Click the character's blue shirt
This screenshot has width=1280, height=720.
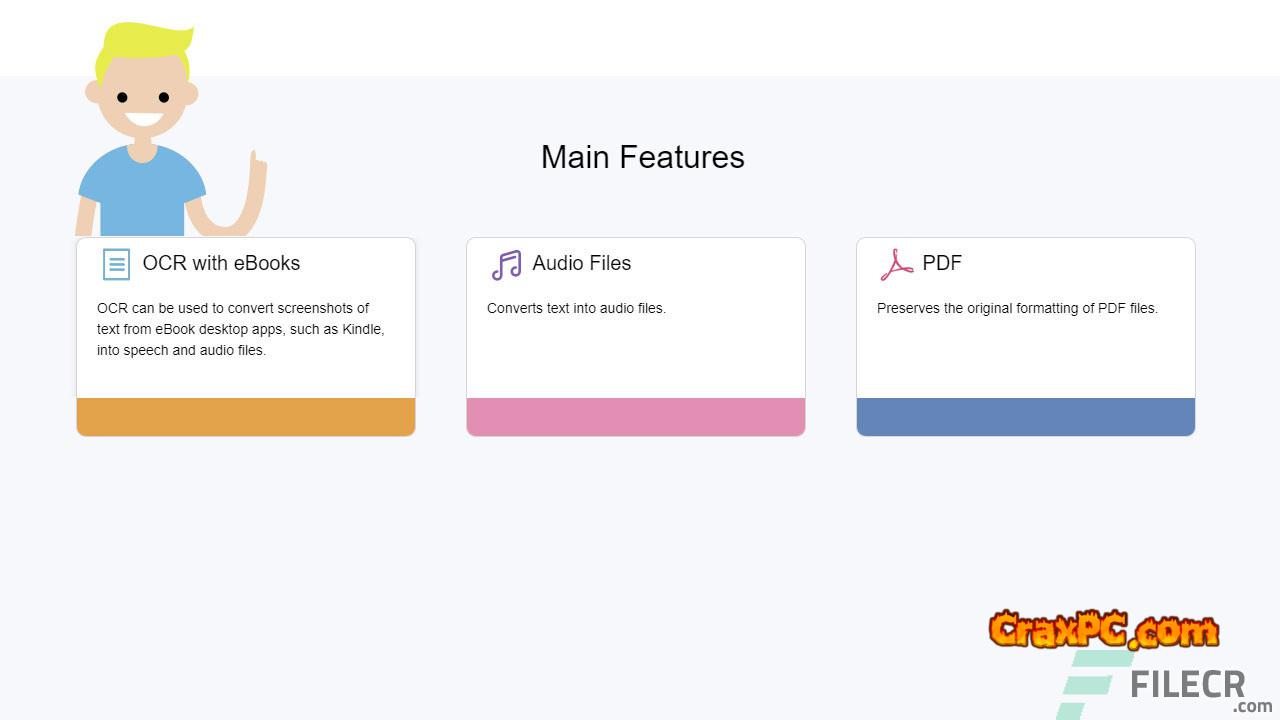click(x=141, y=195)
